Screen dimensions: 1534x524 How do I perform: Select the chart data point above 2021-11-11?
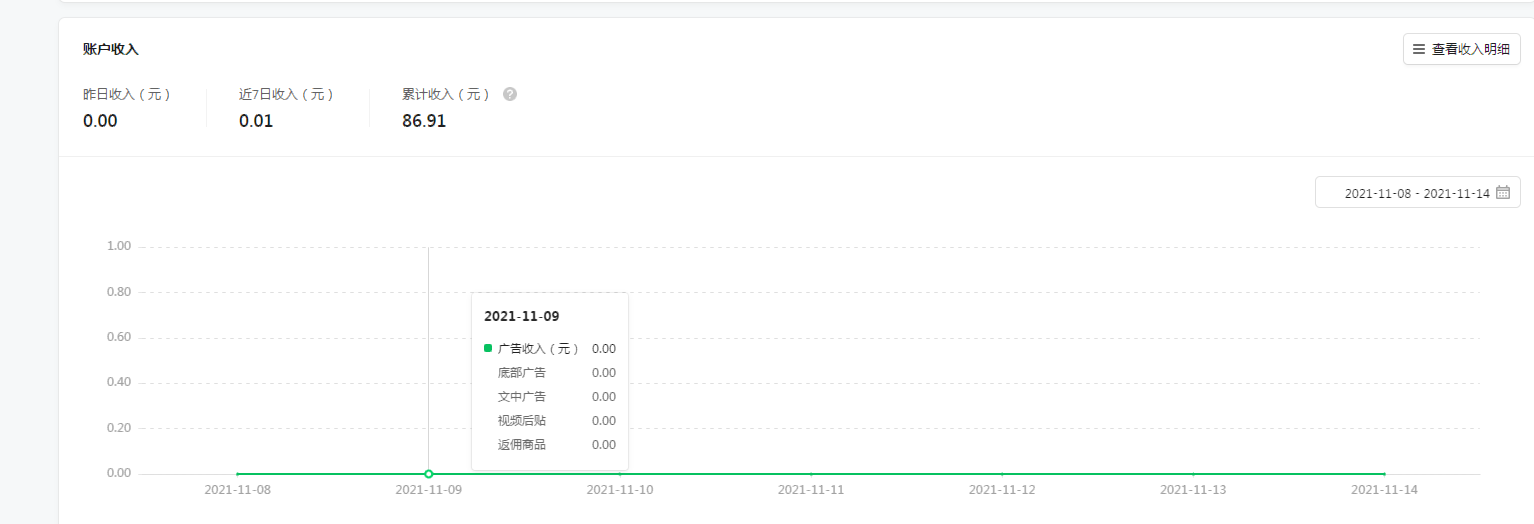(811, 473)
